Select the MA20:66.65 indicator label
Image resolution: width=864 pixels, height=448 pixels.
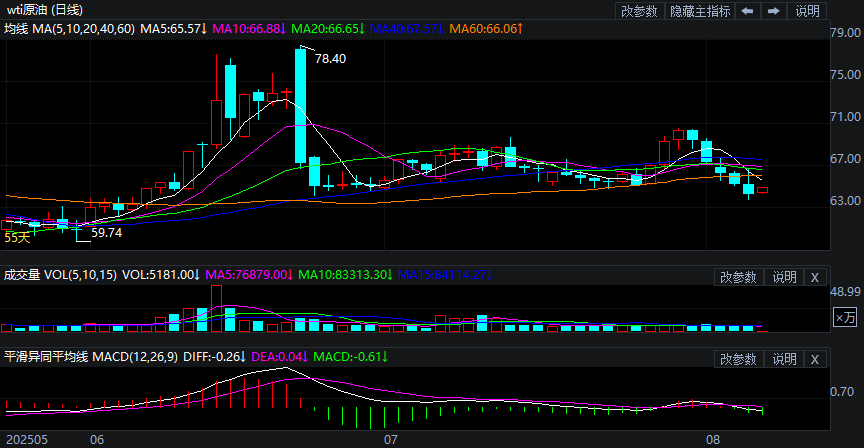click(x=327, y=29)
